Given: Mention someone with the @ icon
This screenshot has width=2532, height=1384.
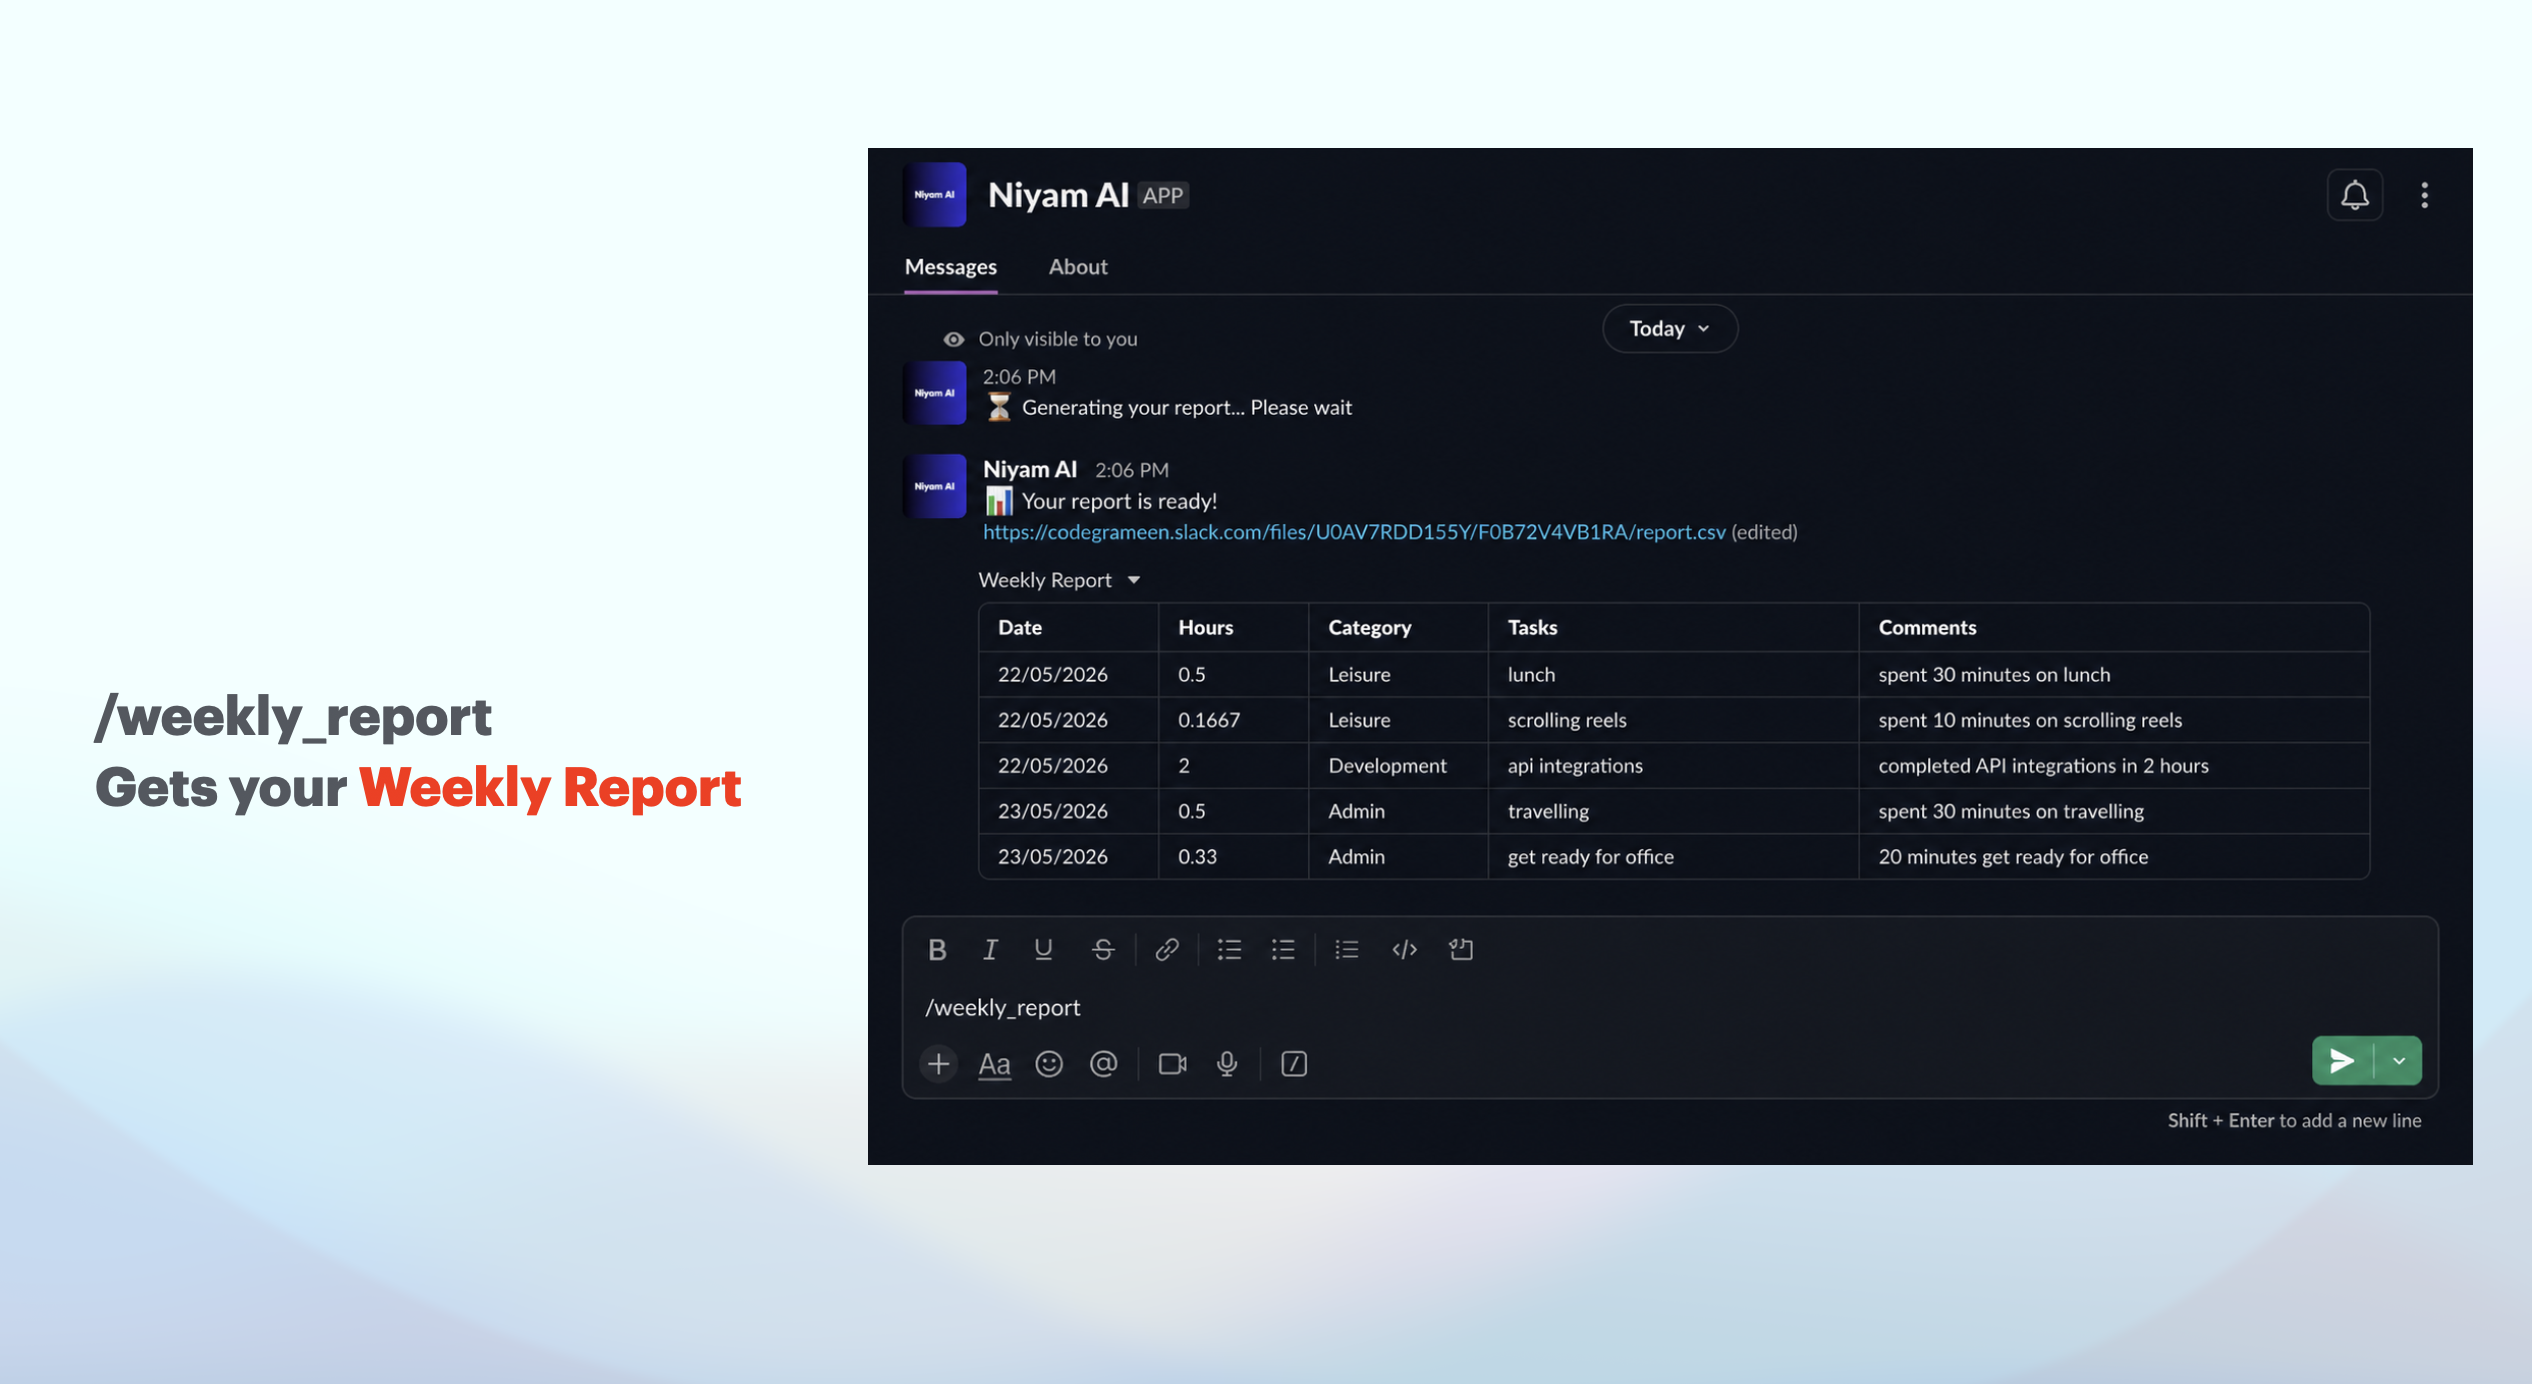Looking at the screenshot, I should (1104, 1064).
